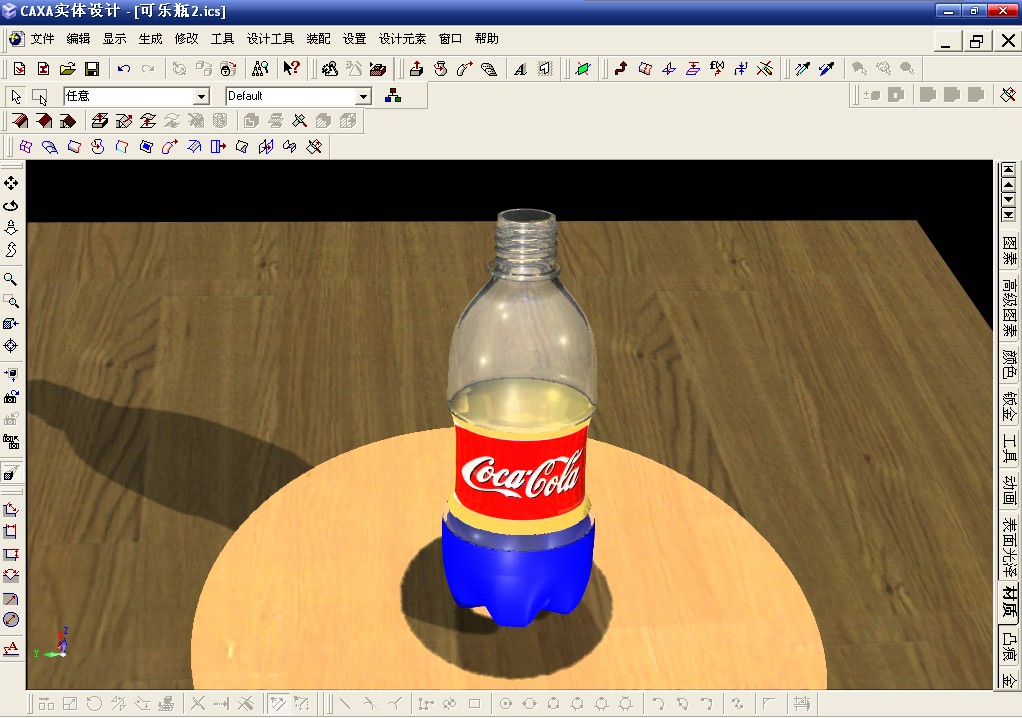Open a file with the yellow folder icon
This screenshot has height=718, width=1022.
68,68
